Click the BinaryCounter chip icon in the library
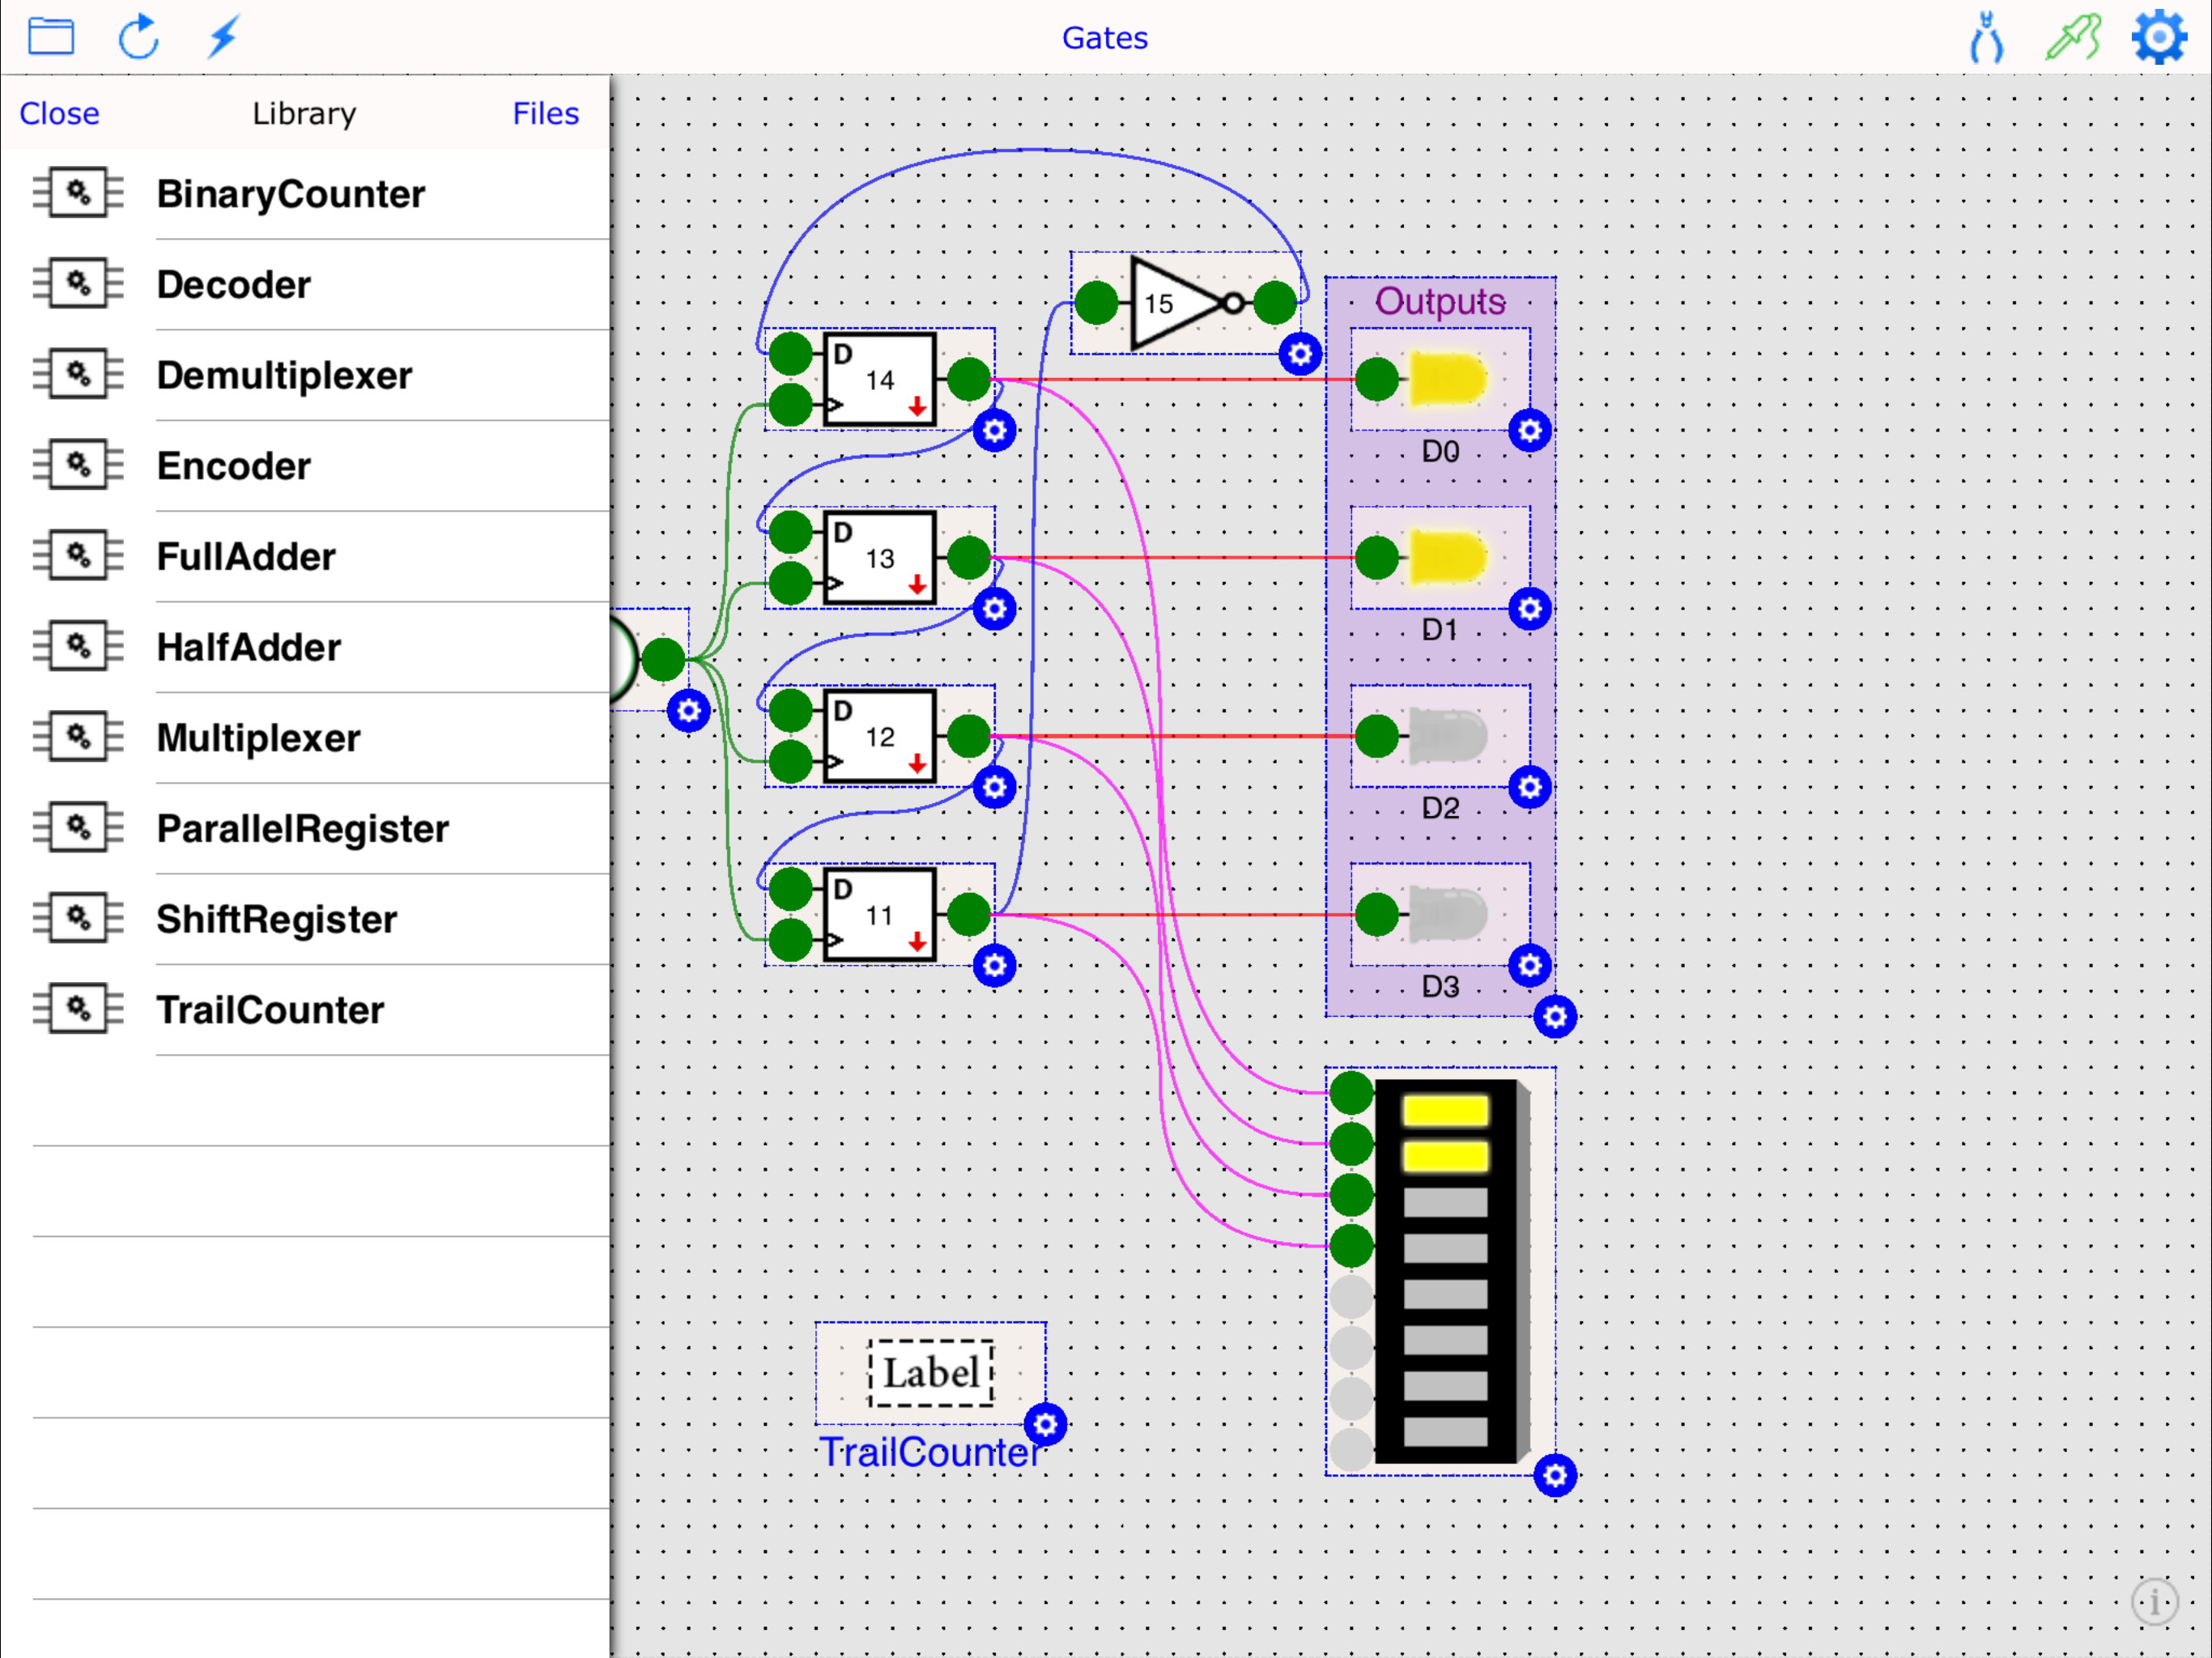Screen dimensions: 2212x1658 pyautogui.click(x=77, y=193)
